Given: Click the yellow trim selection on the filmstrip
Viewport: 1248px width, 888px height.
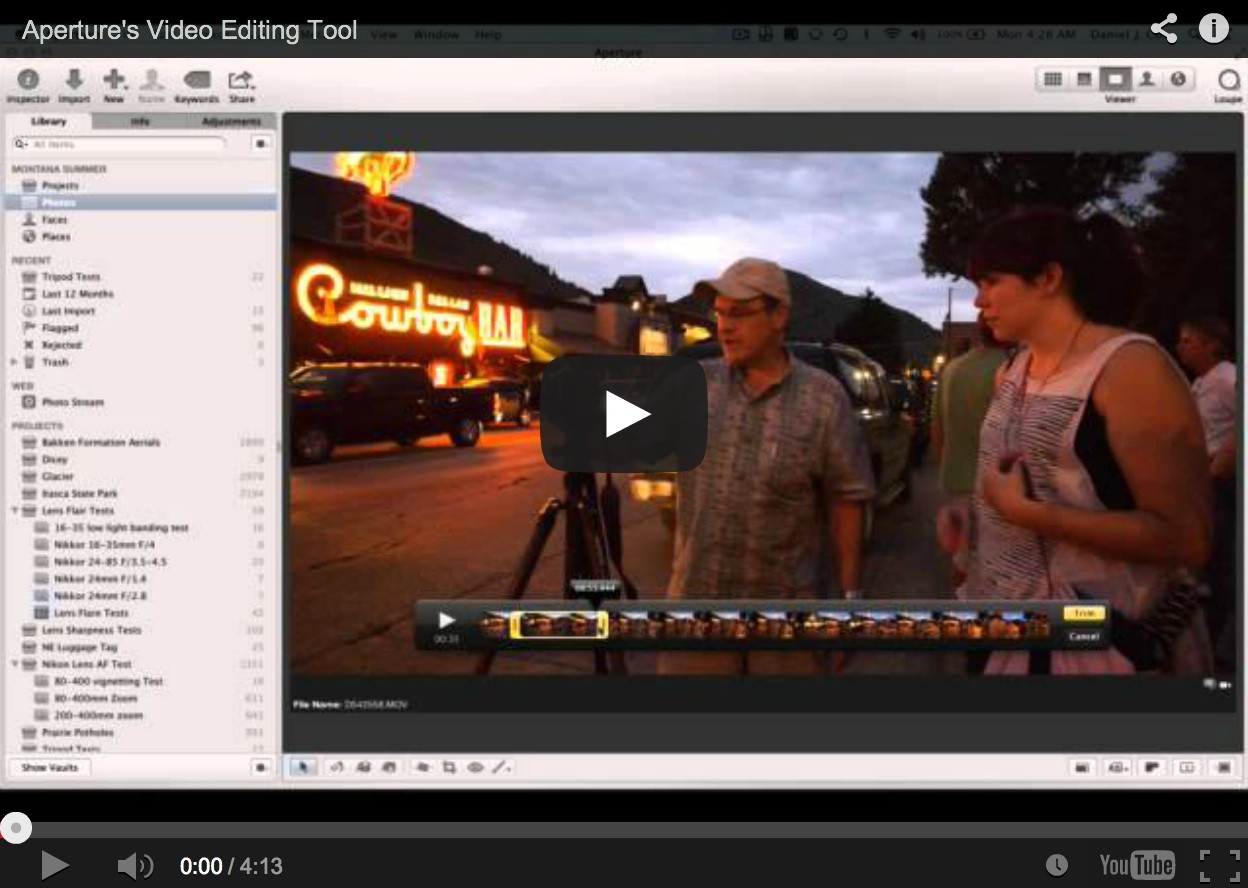Looking at the screenshot, I should pos(559,625).
